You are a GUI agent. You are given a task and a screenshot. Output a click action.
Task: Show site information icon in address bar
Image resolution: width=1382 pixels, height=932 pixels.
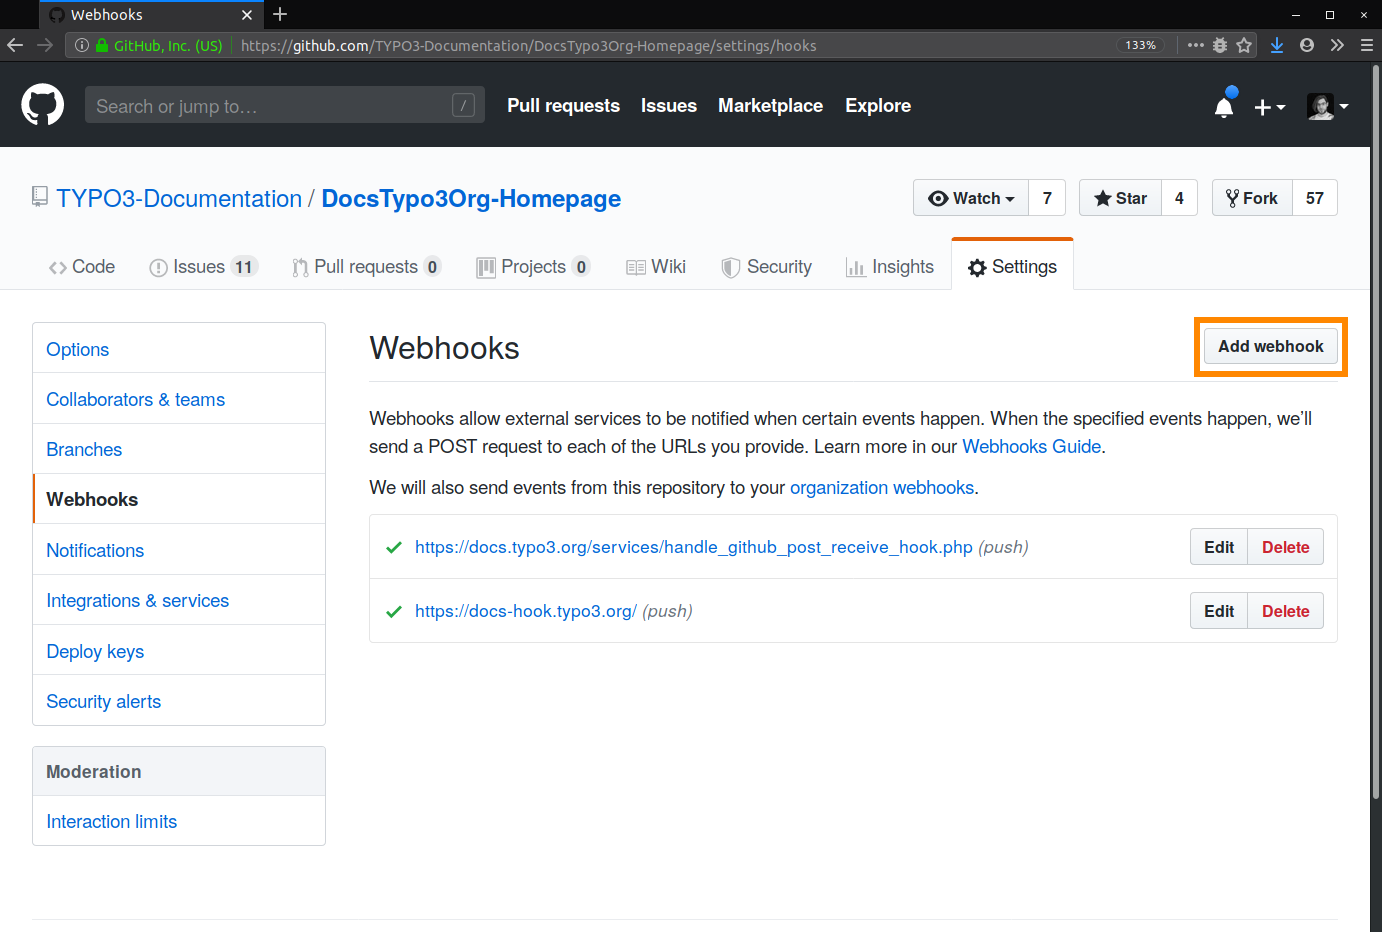tap(82, 45)
